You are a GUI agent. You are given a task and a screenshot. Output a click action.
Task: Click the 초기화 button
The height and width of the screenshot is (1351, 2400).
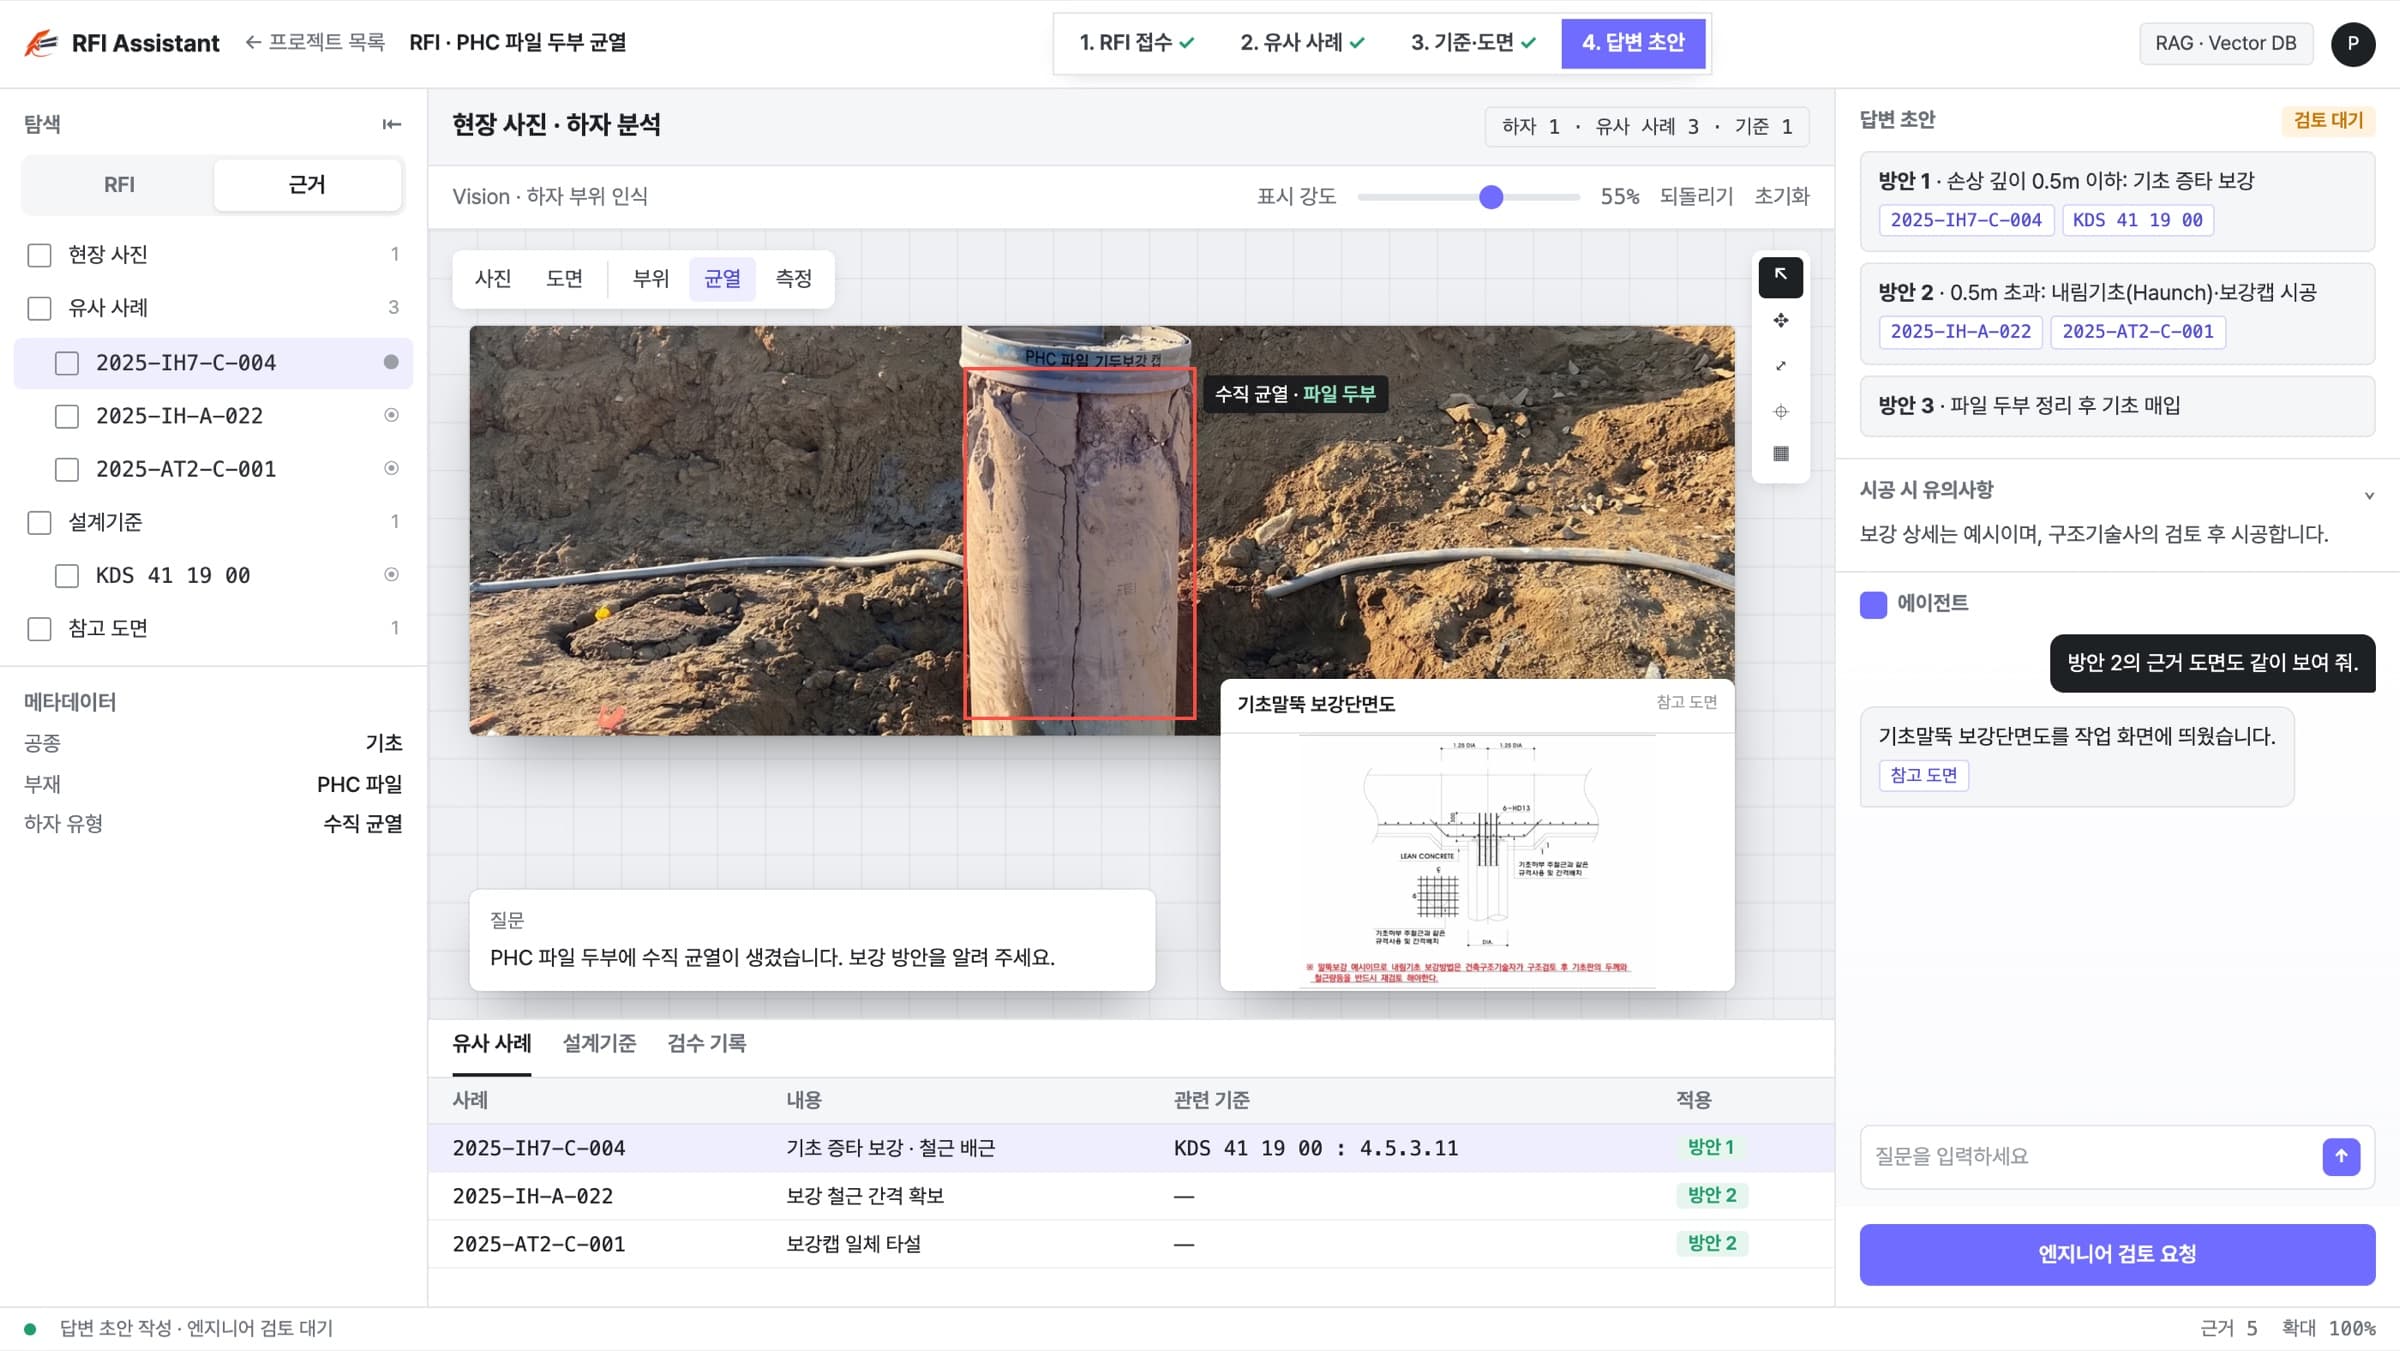(x=1782, y=196)
